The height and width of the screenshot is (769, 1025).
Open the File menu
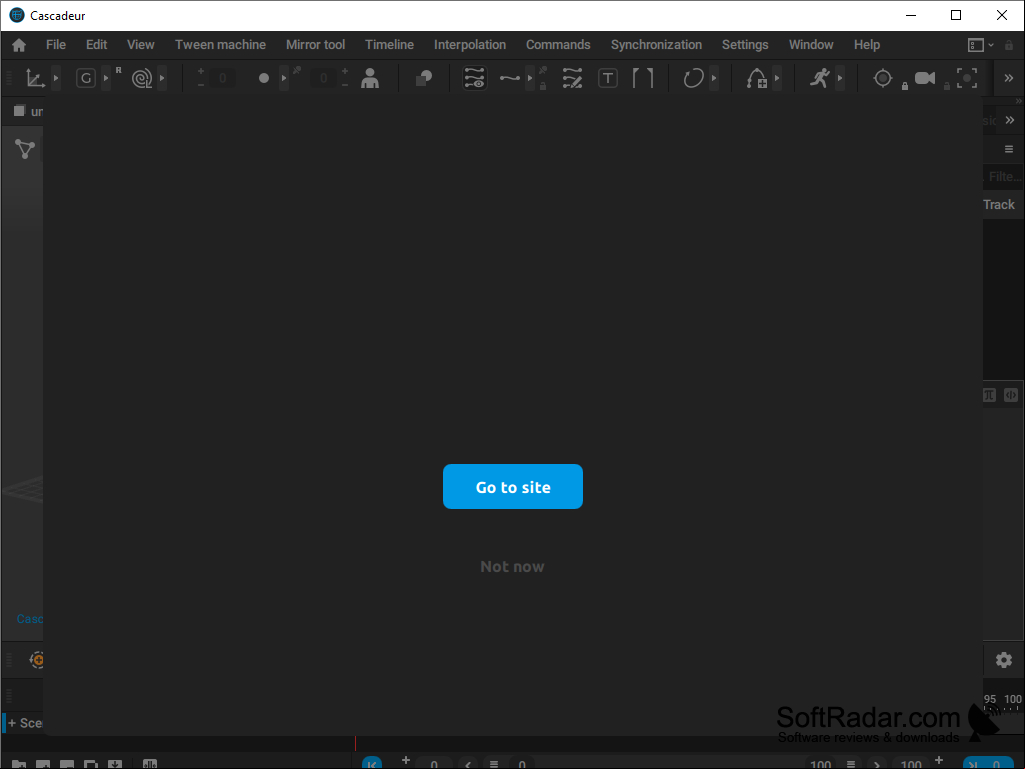[56, 45]
